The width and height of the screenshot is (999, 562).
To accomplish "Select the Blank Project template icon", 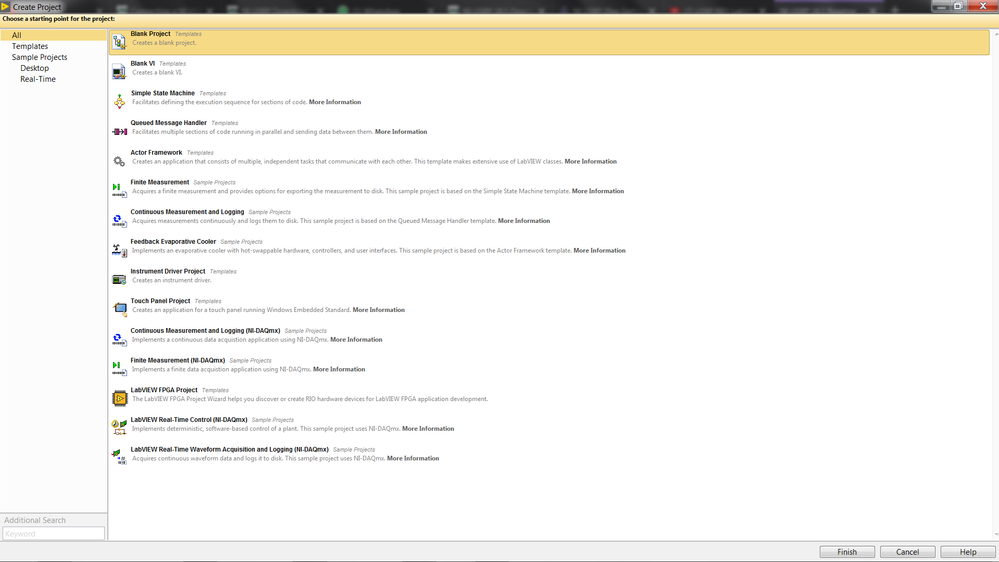I will [x=119, y=42].
